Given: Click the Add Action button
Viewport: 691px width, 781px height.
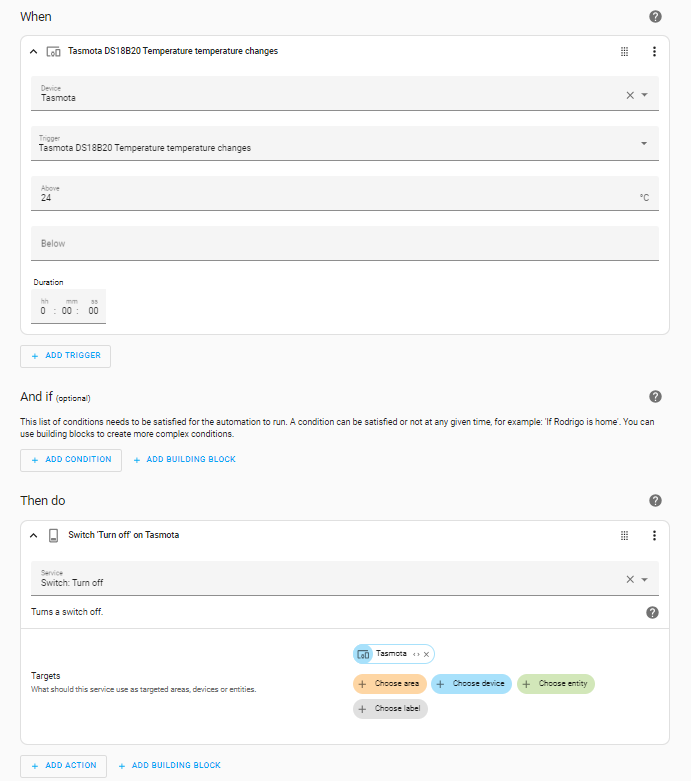Looking at the screenshot, I should (x=63, y=766).
